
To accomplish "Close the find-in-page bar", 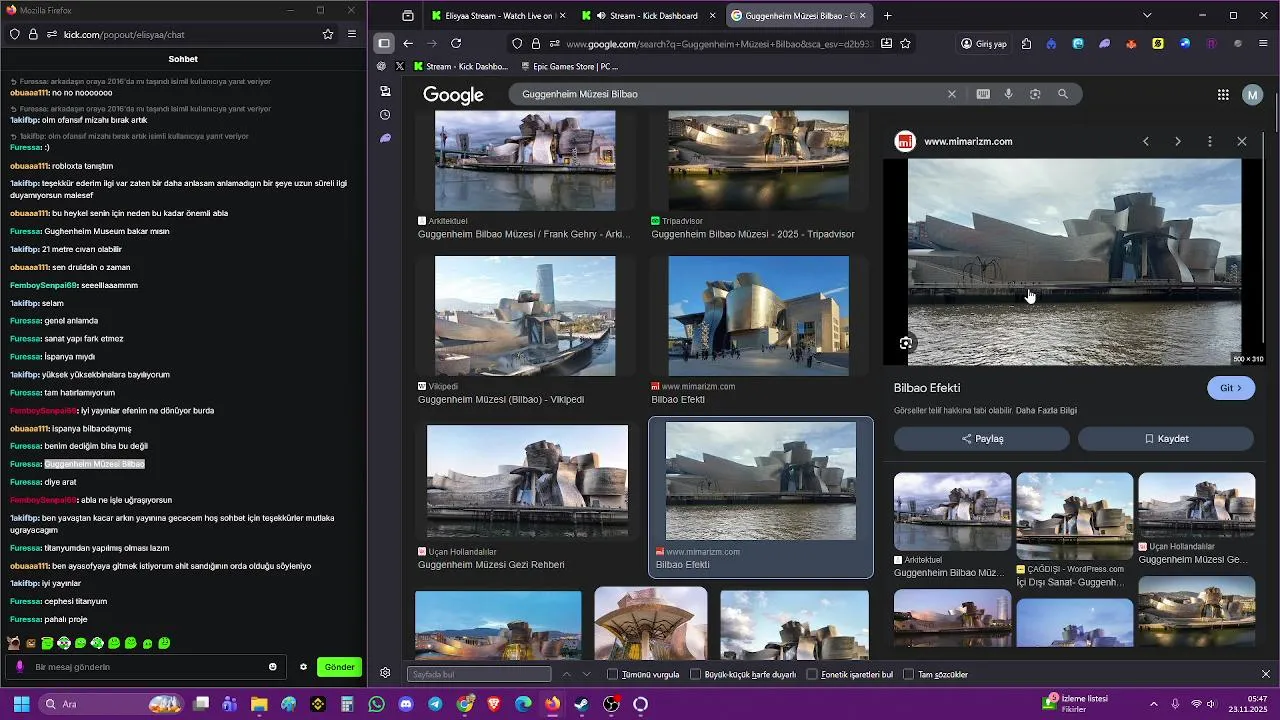I will 1265,674.
